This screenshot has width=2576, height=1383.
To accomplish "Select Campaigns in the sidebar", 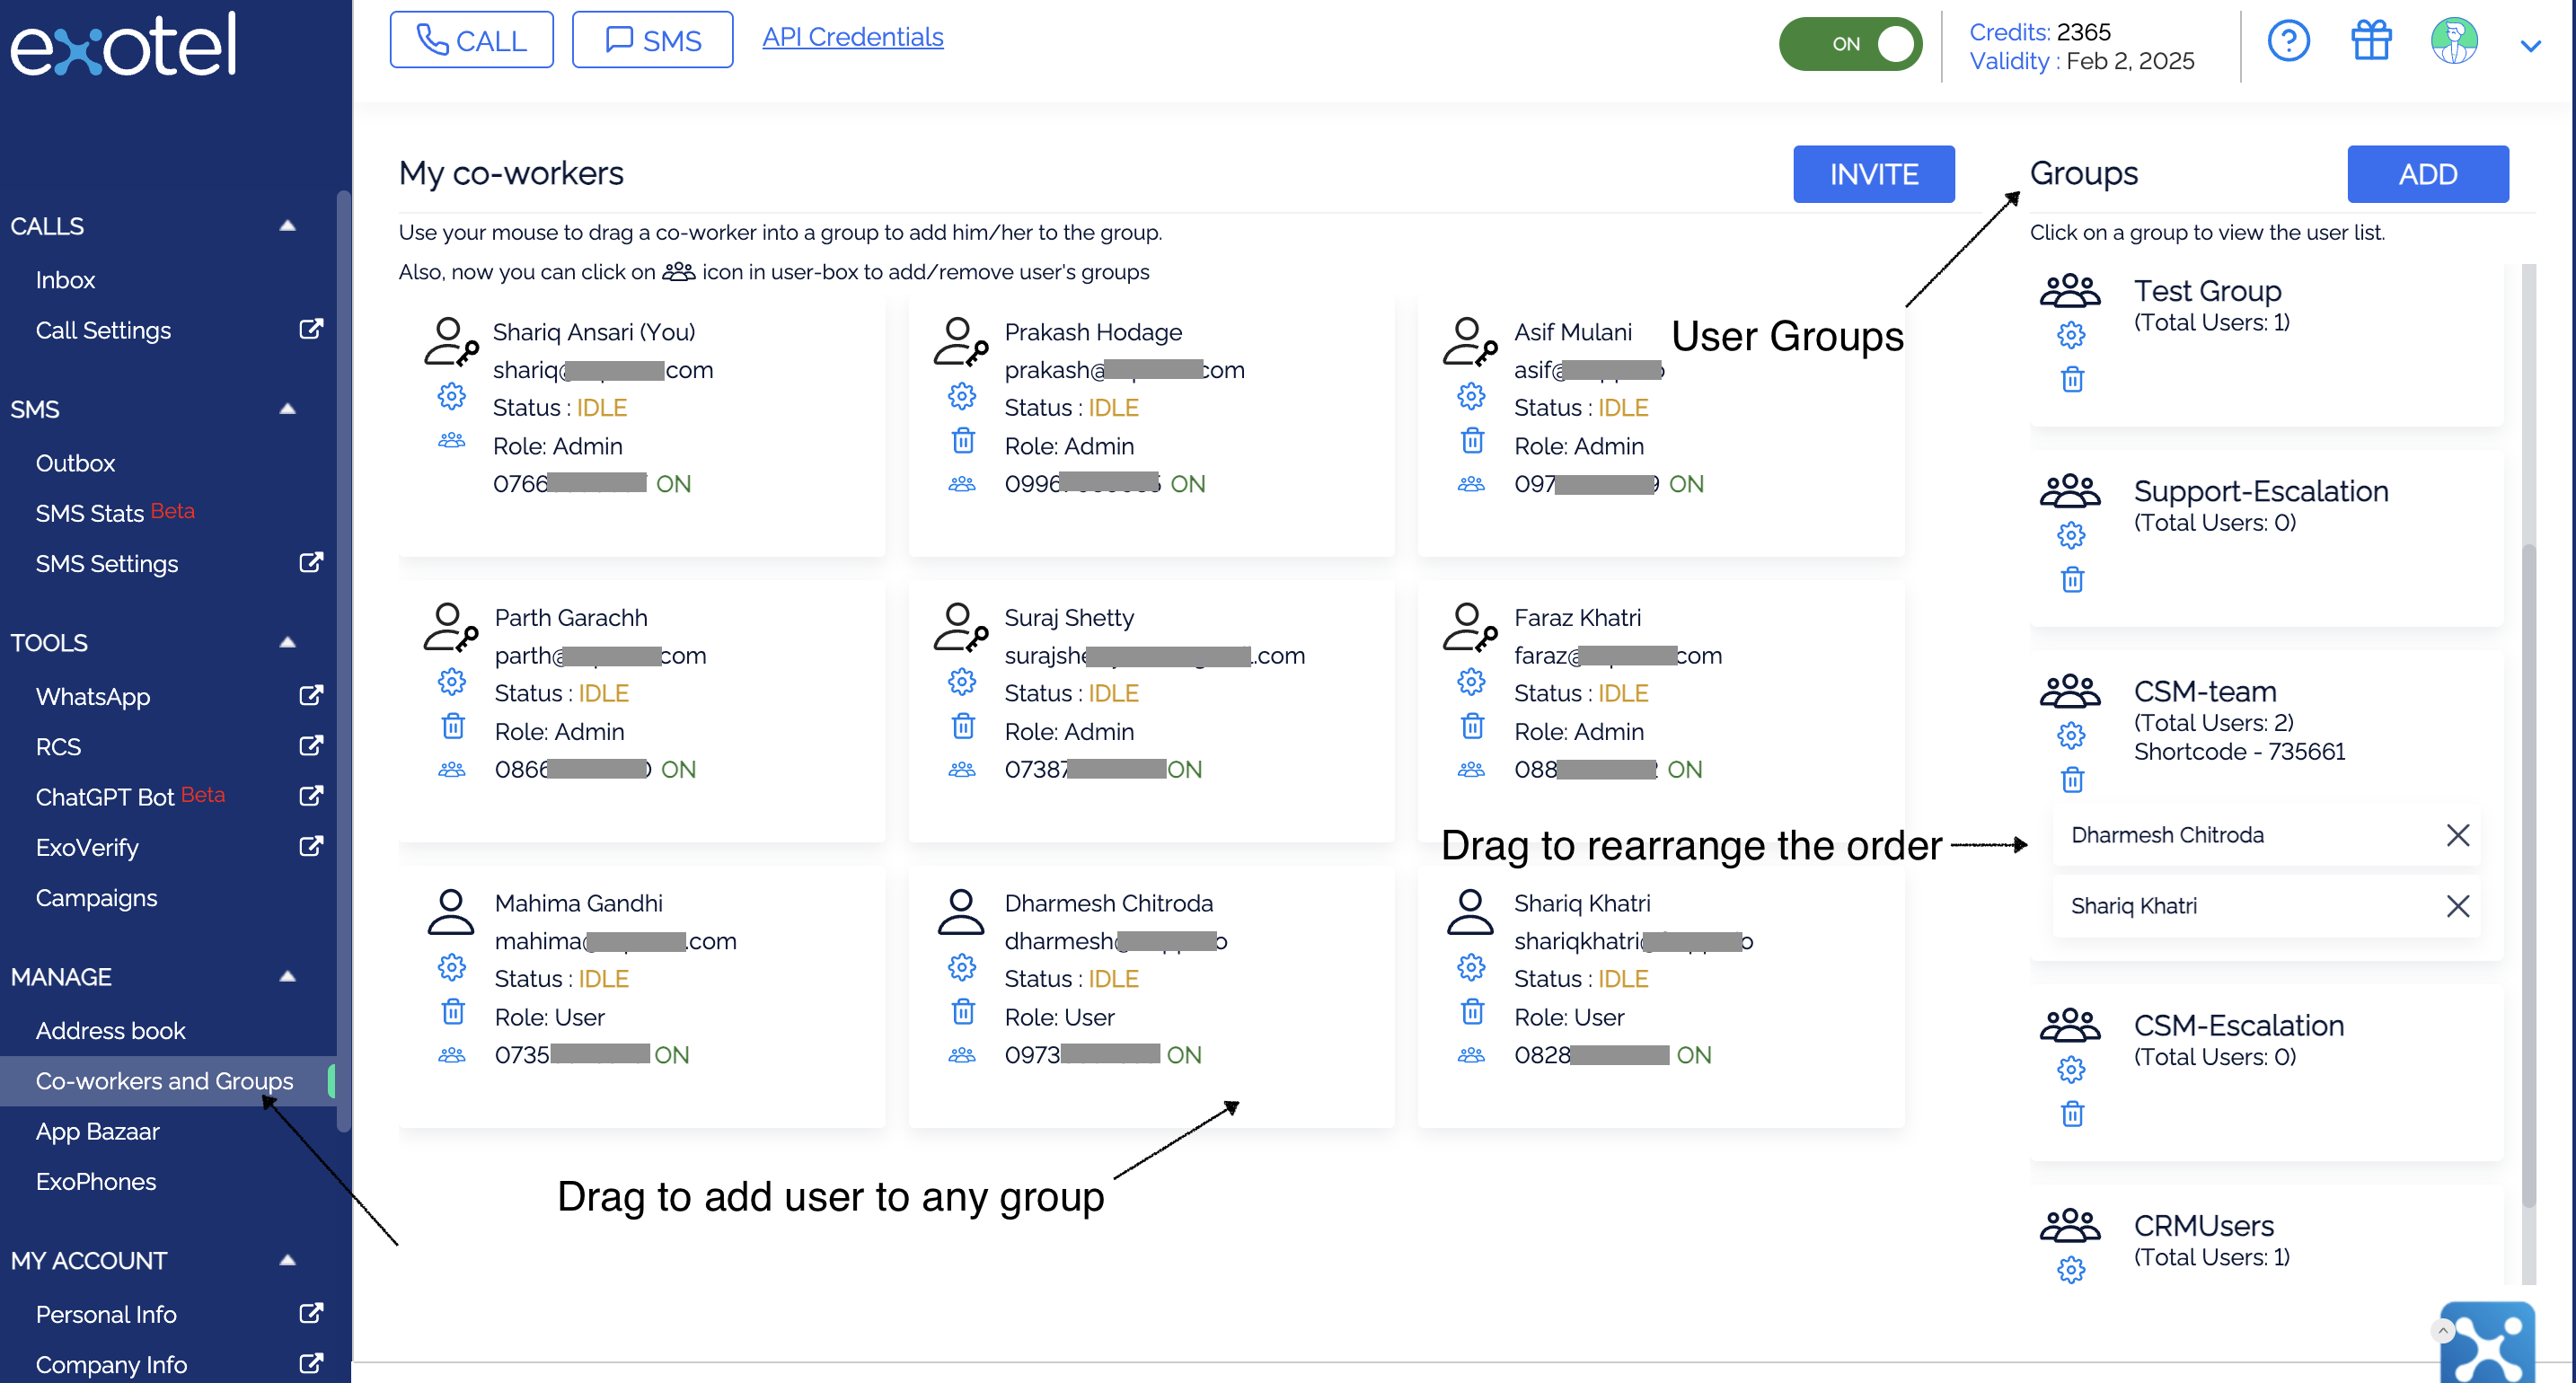I will [x=96, y=897].
